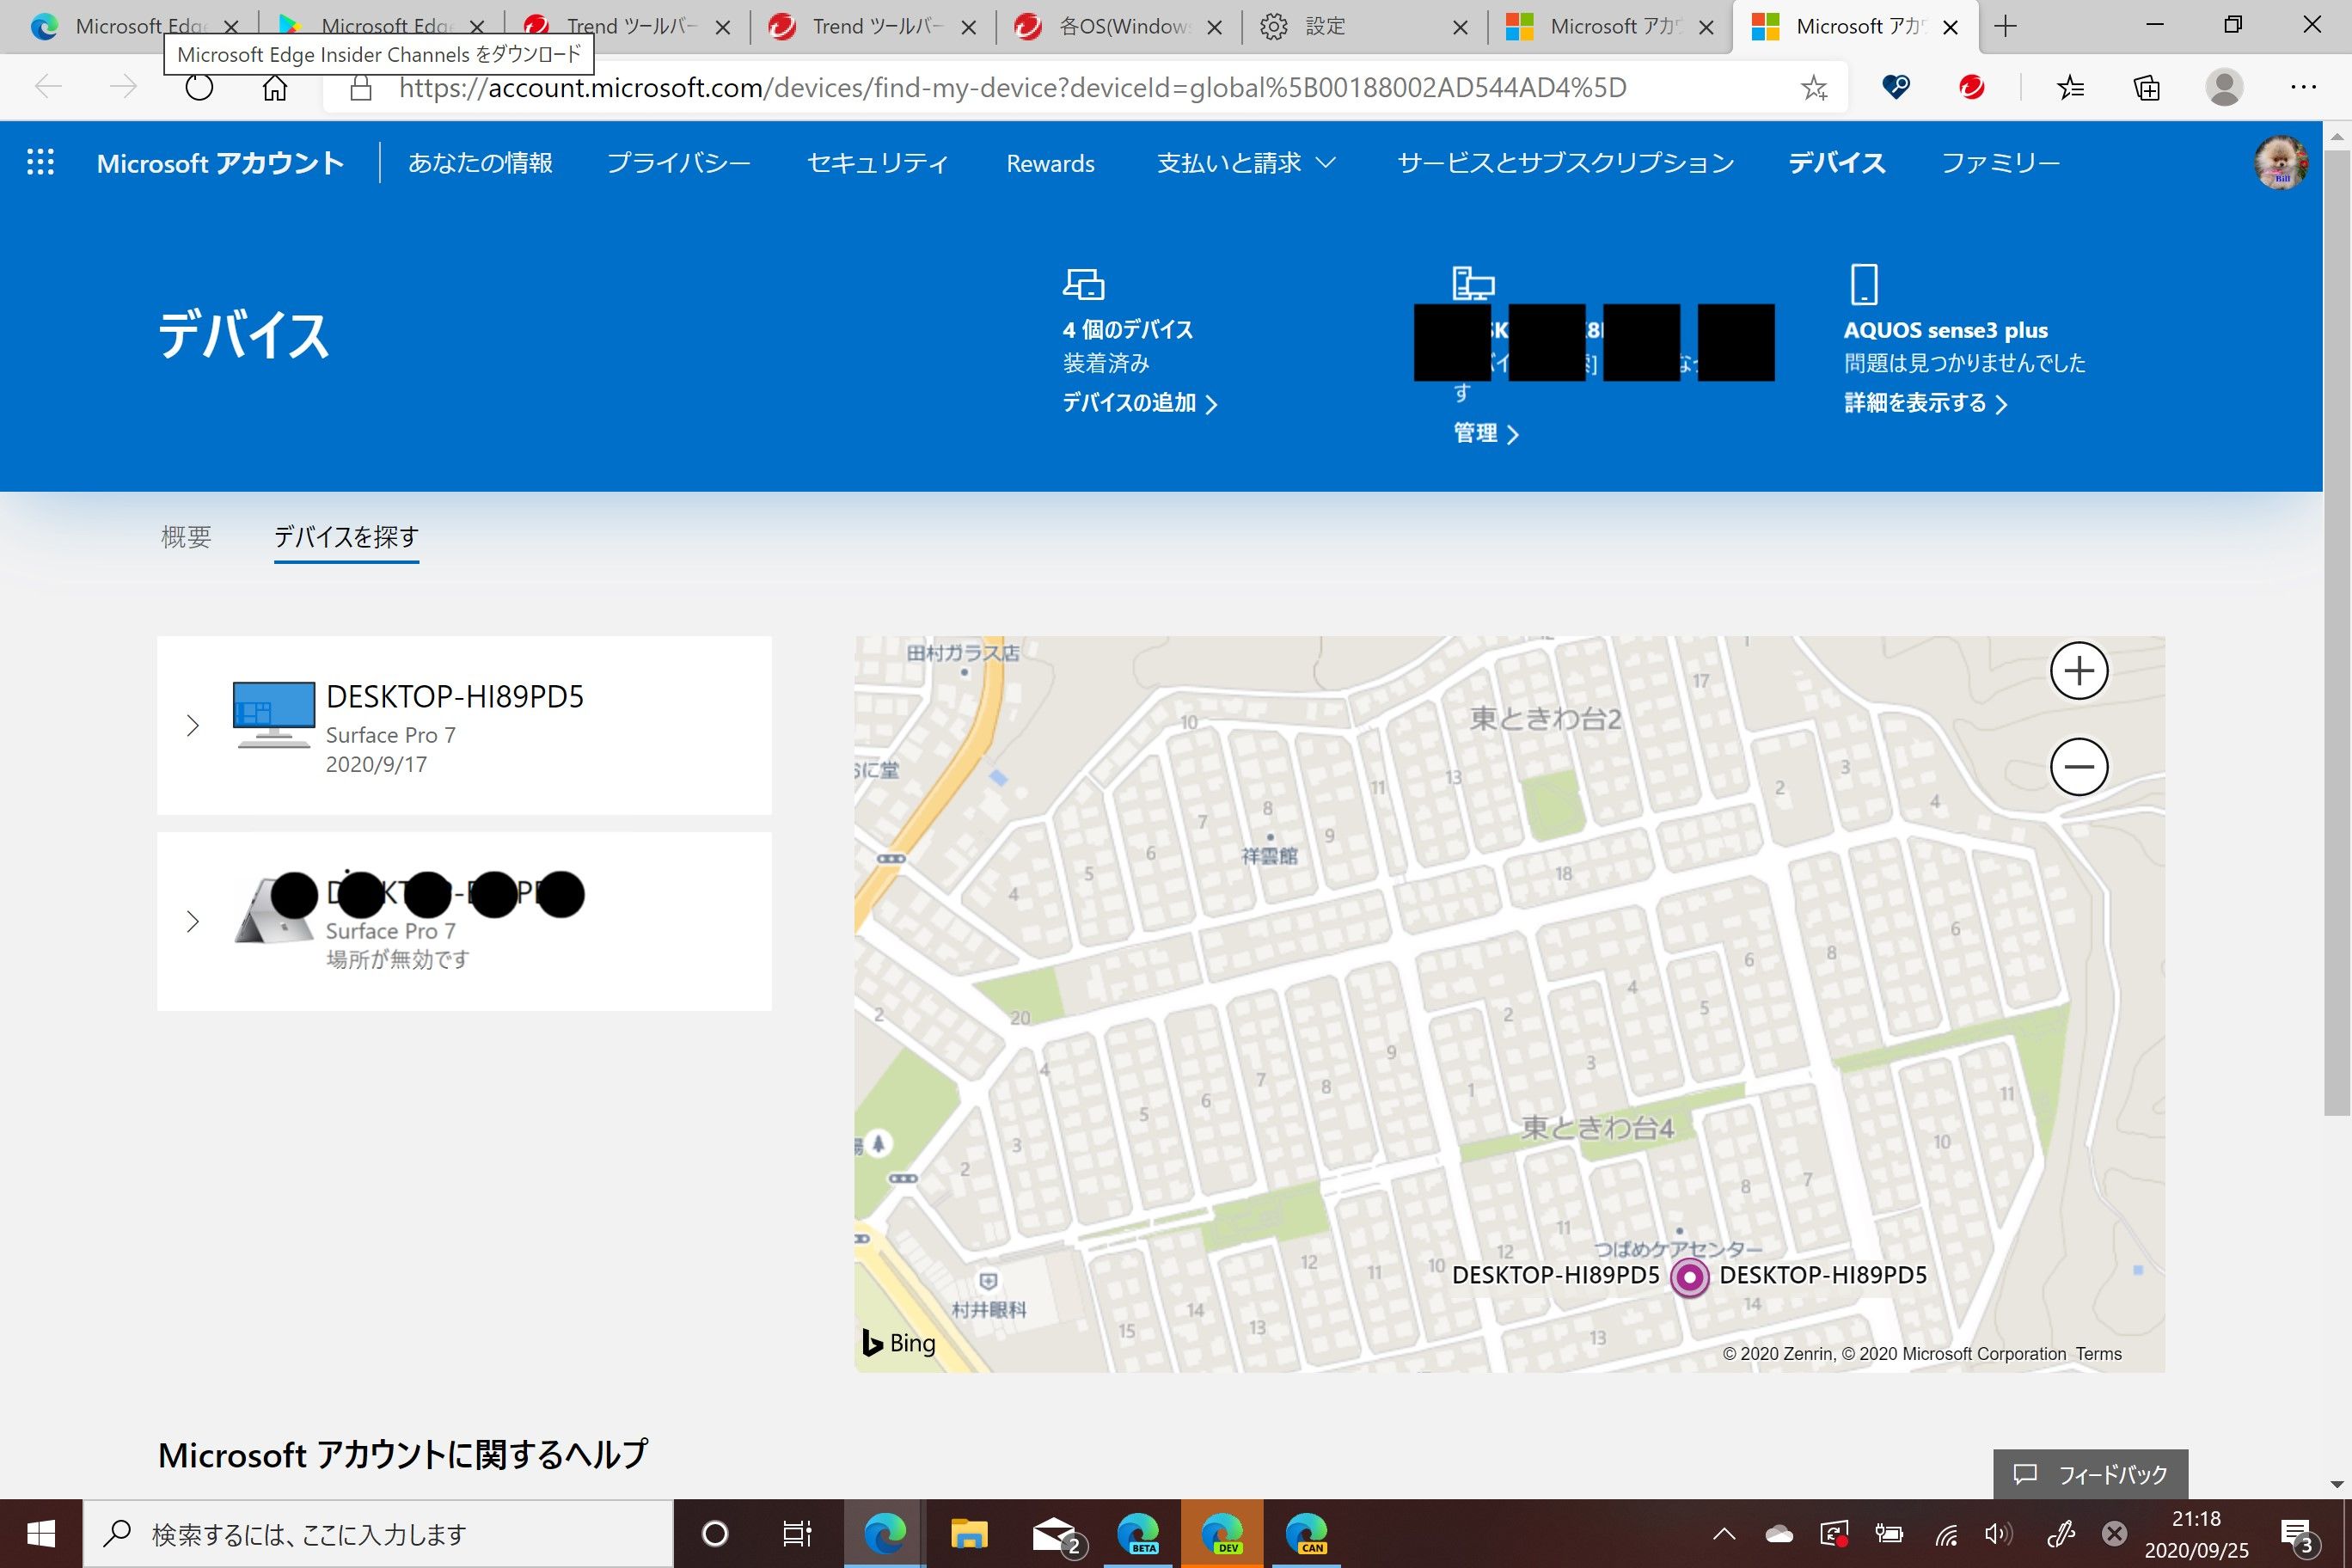Viewport: 2352px width, 1568px height.
Task: Click the DESKTOP-HI89PD5 location pin on map
Action: tap(1689, 1277)
